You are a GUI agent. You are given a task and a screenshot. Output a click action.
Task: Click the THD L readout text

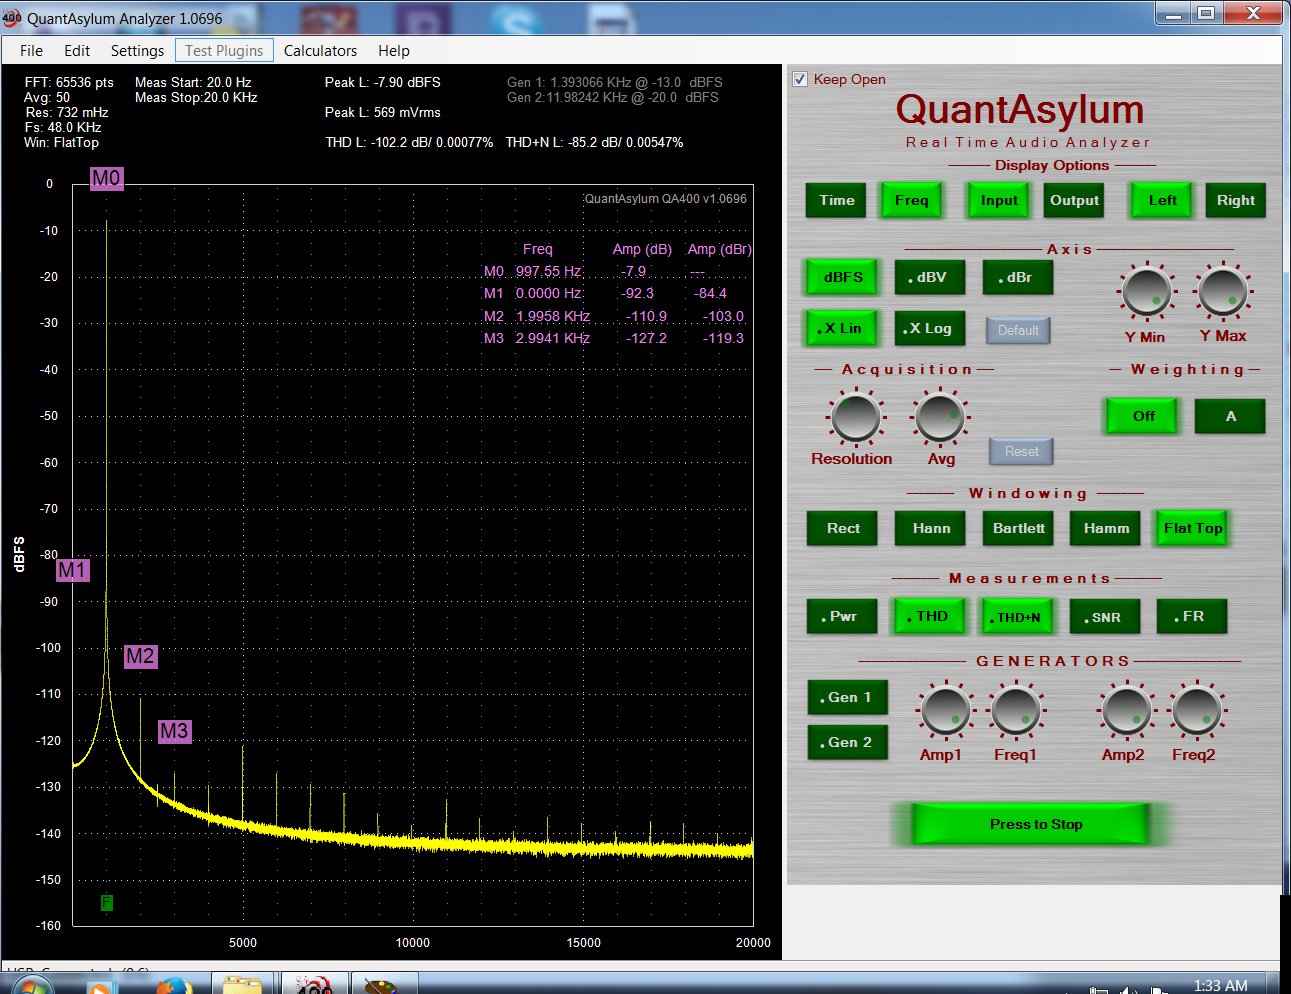click(x=409, y=142)
